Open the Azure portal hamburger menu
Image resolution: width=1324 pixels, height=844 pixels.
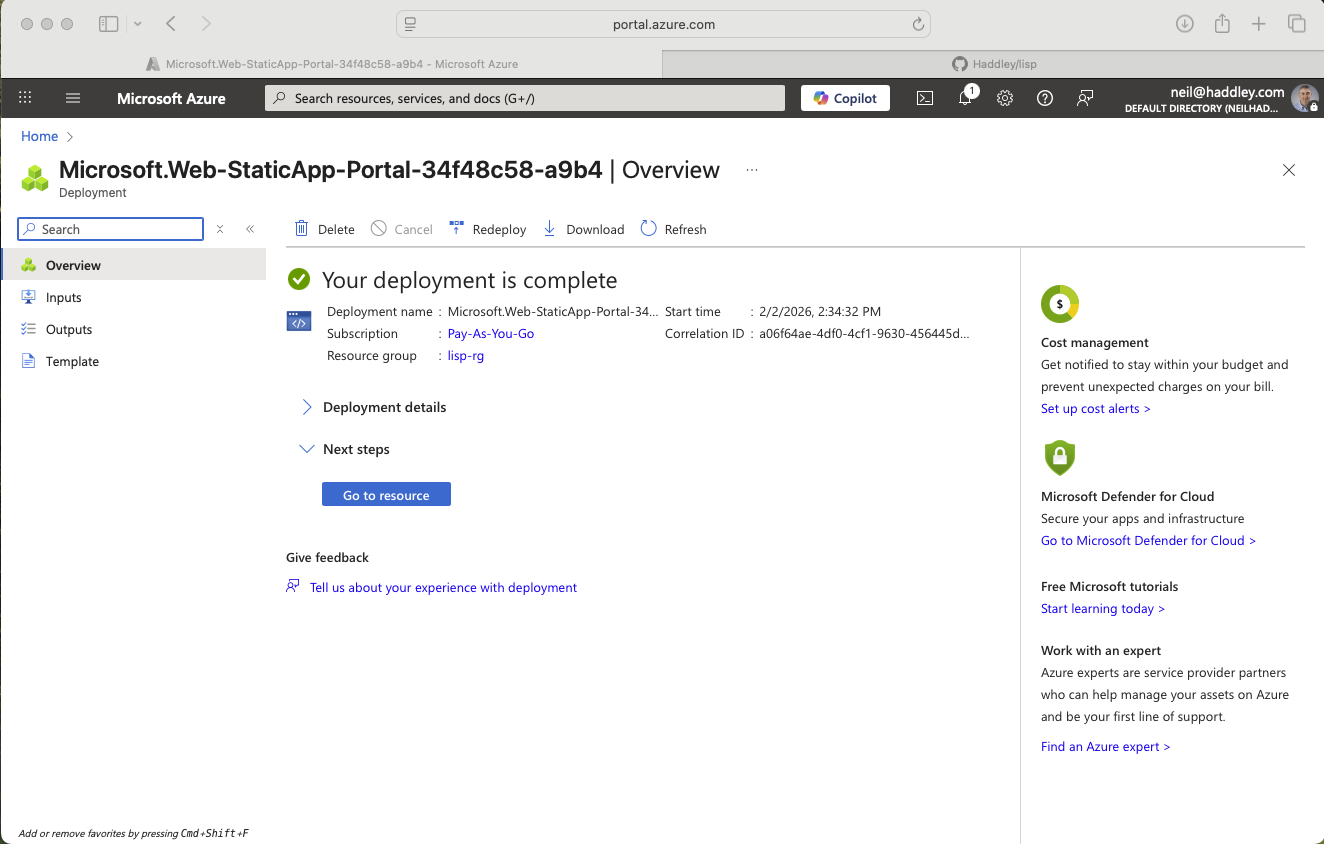[72, 98]
